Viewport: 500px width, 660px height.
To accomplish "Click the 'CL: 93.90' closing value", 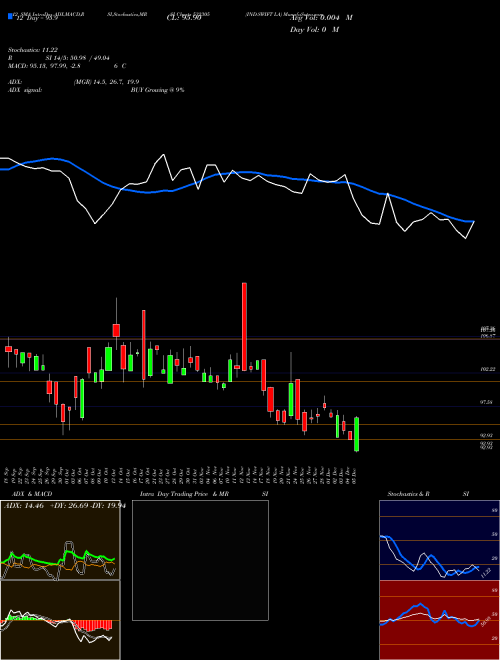I will click(183, 18).
